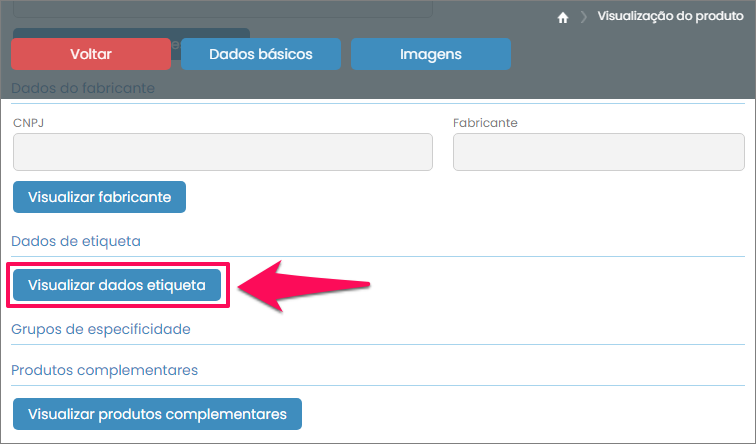This screenshot has height=444, width=756.
Task: Click the breadcrumb chevron separator
Action: pyautogui.click(x=583, y=17)
